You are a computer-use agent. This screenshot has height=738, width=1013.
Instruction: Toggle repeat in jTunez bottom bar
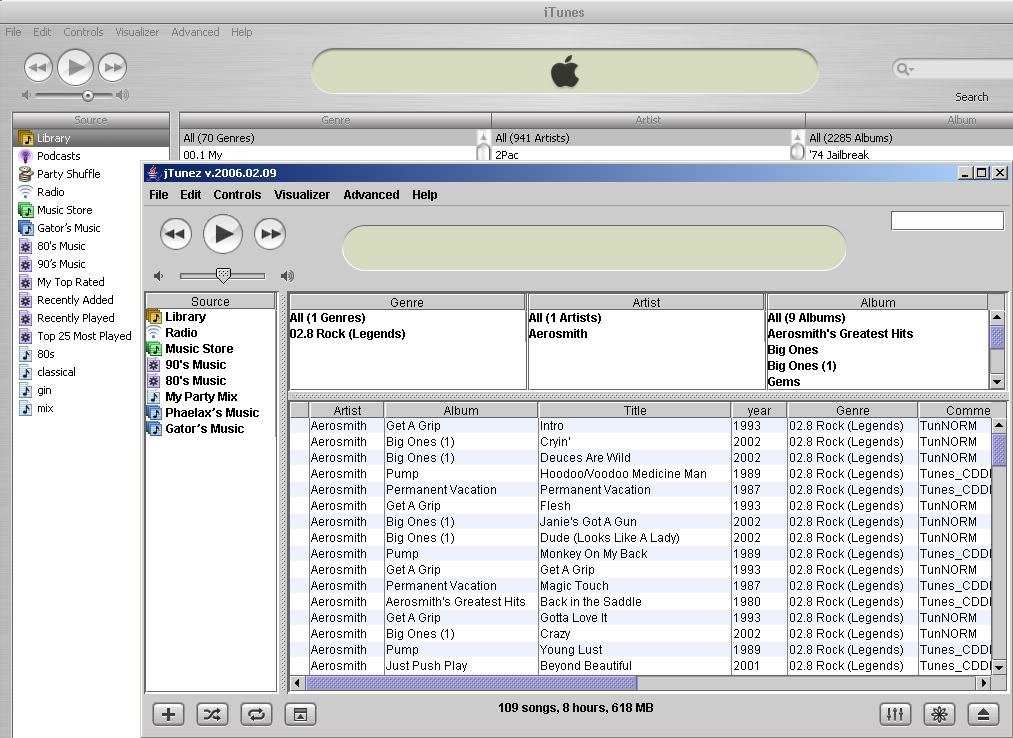pos(256,714)
